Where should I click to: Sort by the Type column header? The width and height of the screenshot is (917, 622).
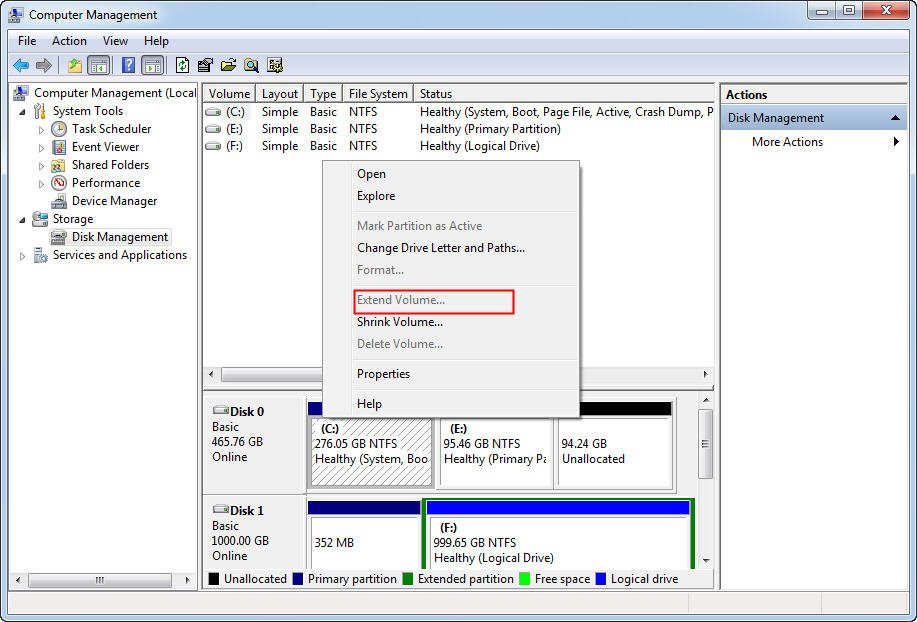[x=323, y=94]
